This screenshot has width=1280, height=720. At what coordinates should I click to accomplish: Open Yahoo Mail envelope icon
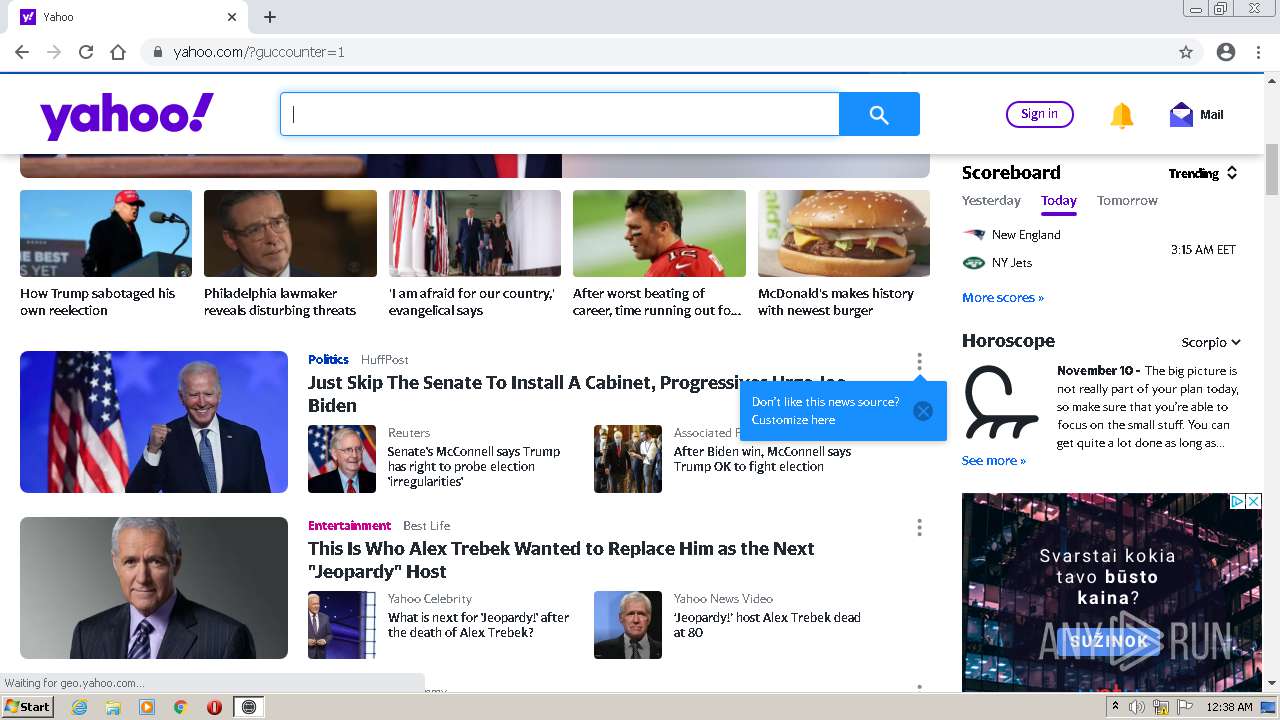[1181, 115]
